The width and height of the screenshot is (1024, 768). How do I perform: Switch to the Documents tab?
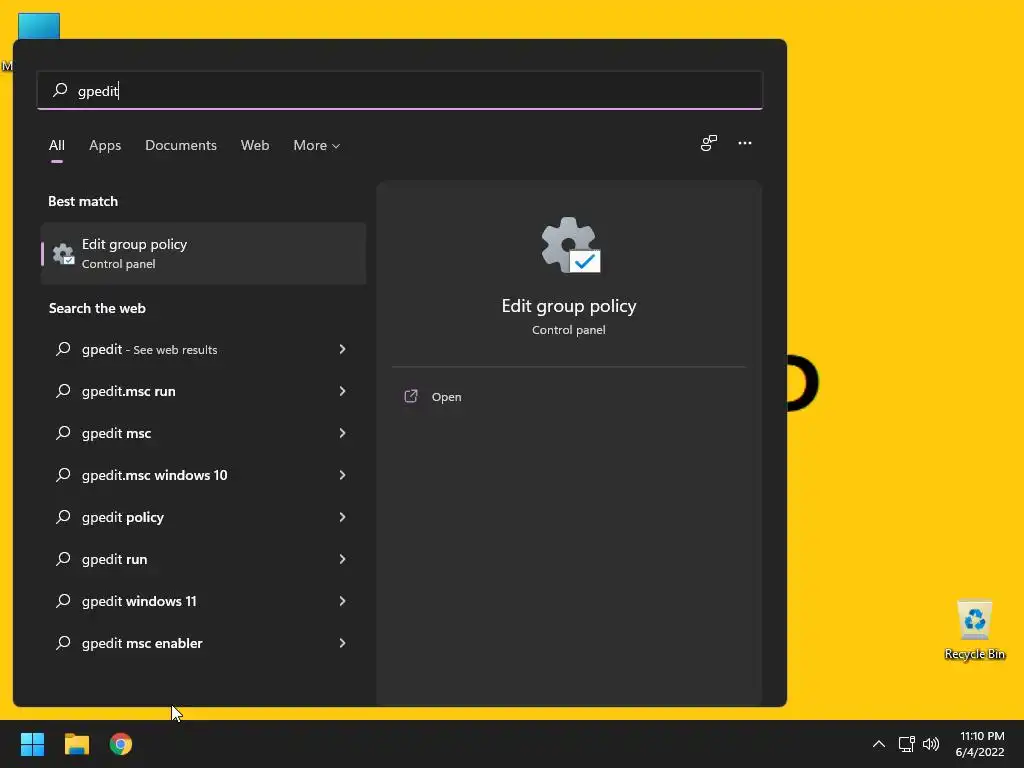181,145
